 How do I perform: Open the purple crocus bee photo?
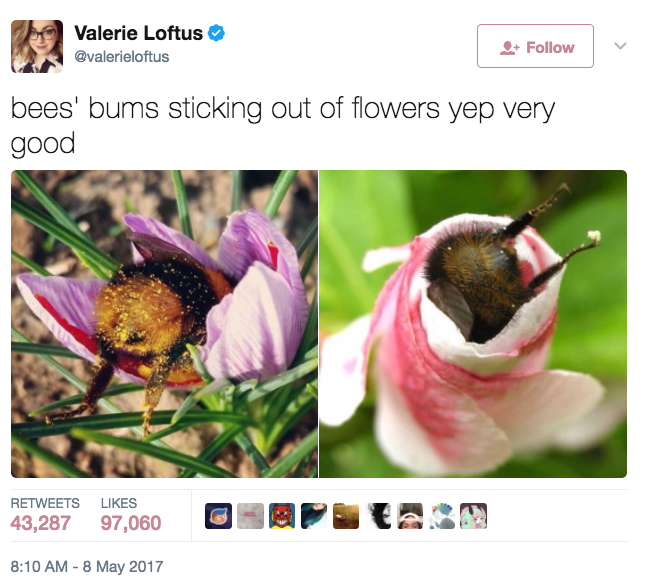click(x=164, y=324)
